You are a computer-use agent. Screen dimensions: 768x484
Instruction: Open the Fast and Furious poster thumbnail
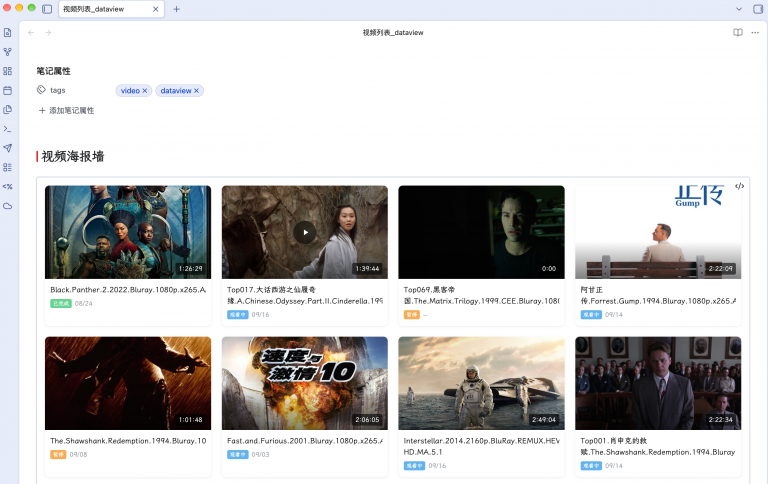(305, 383)
